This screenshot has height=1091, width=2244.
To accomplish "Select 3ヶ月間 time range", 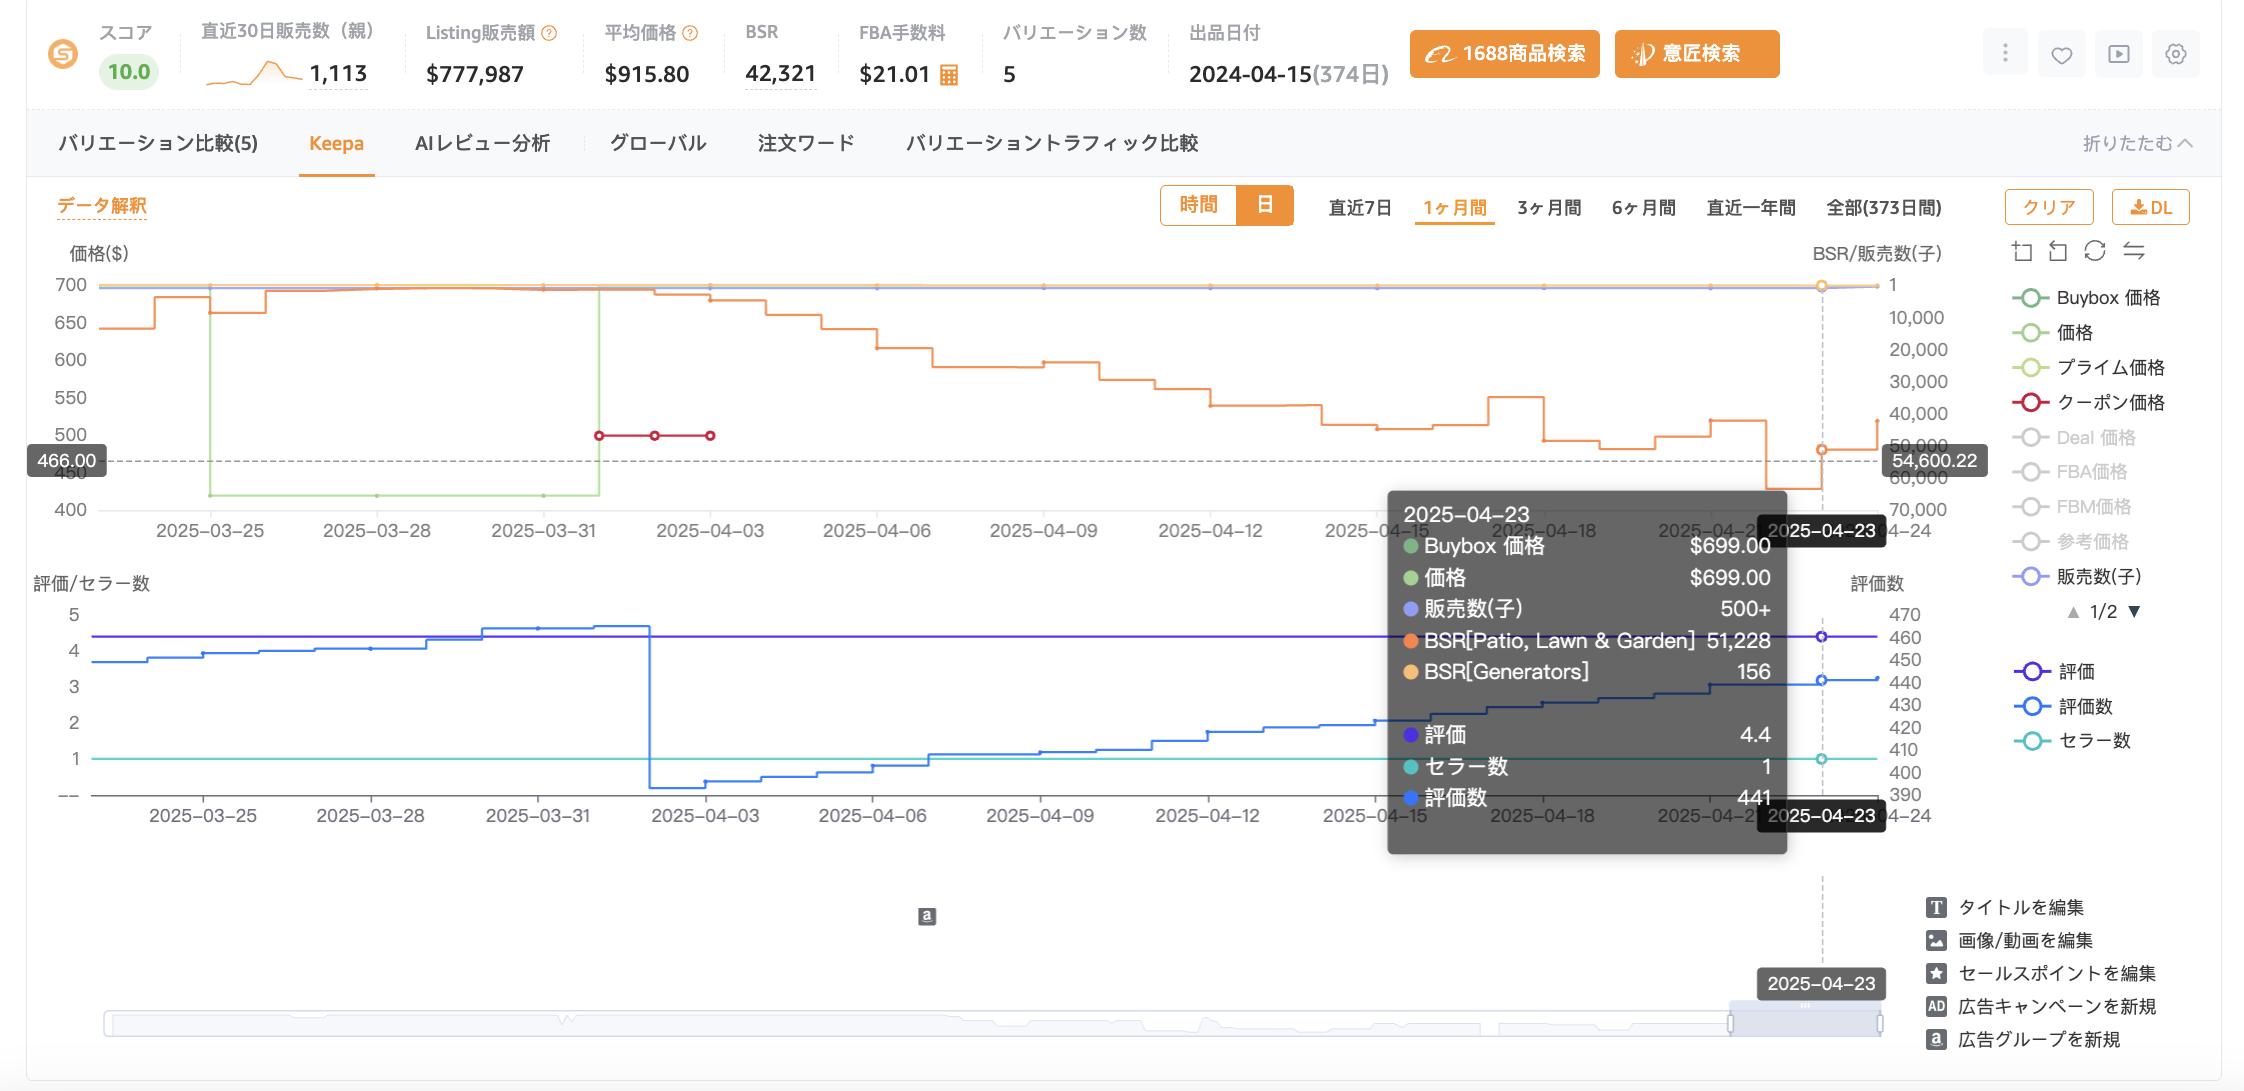I will click(1549, 208).
